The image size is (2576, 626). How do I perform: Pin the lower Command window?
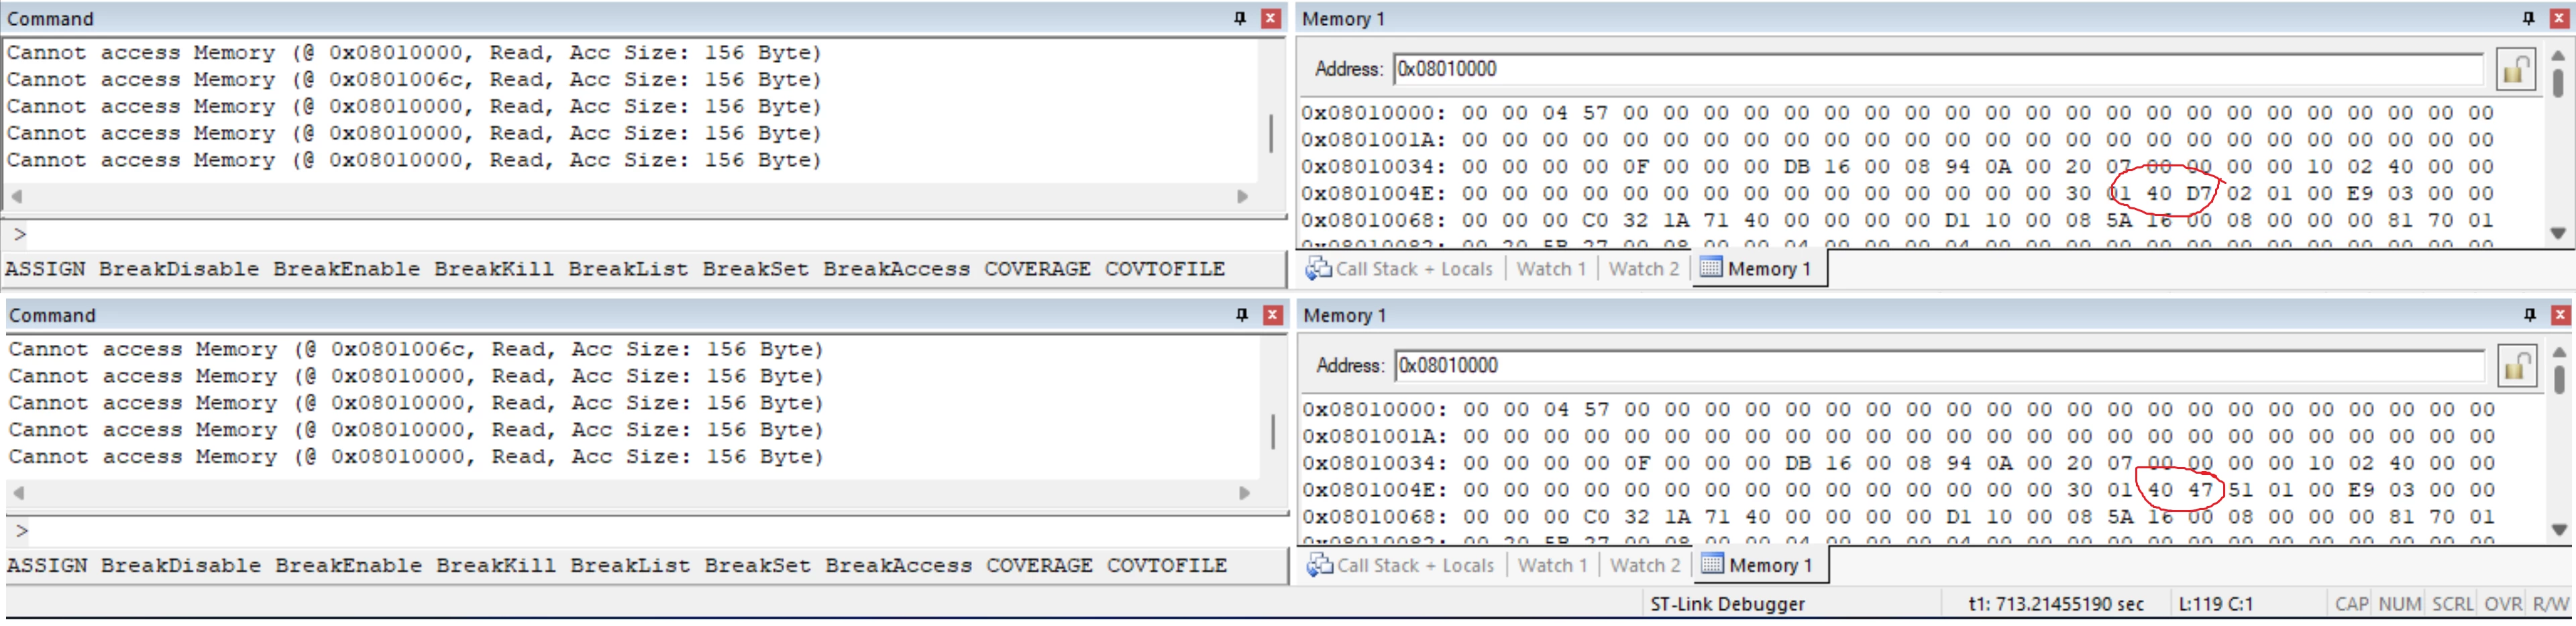(1242, 315)
